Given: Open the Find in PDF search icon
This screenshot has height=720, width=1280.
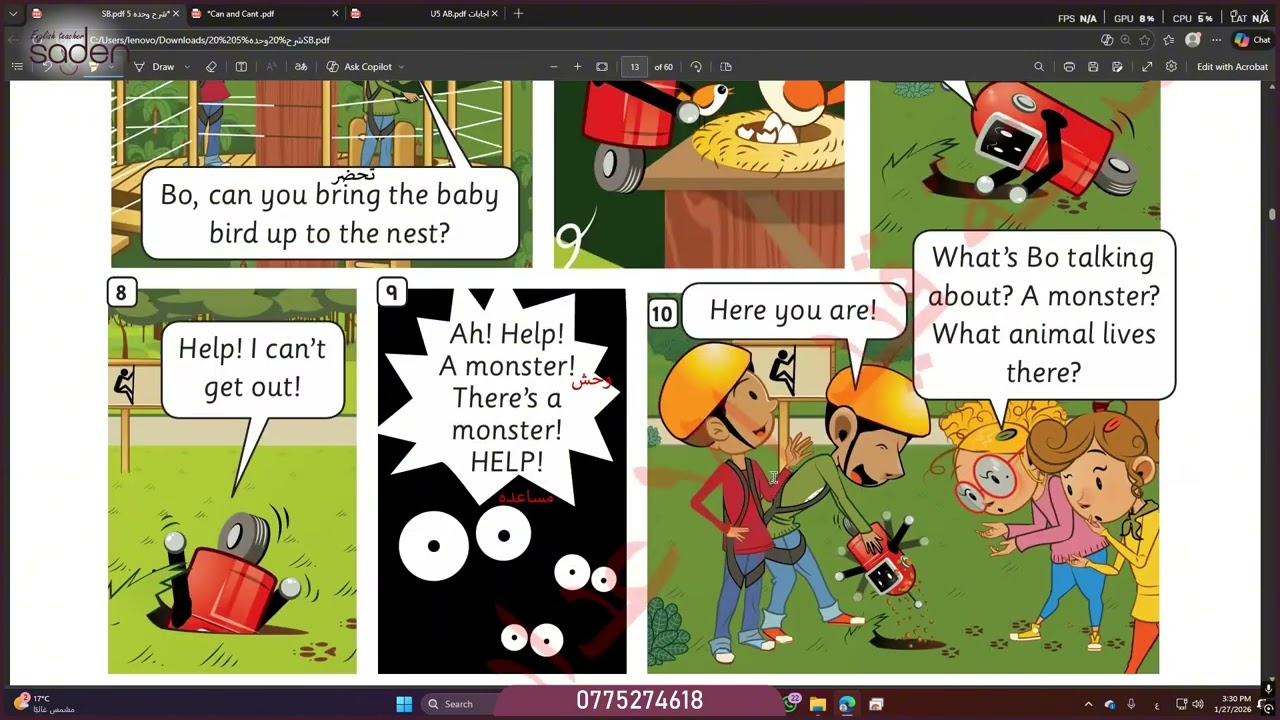Looking at the screenshot, I should pos(1039,67).
